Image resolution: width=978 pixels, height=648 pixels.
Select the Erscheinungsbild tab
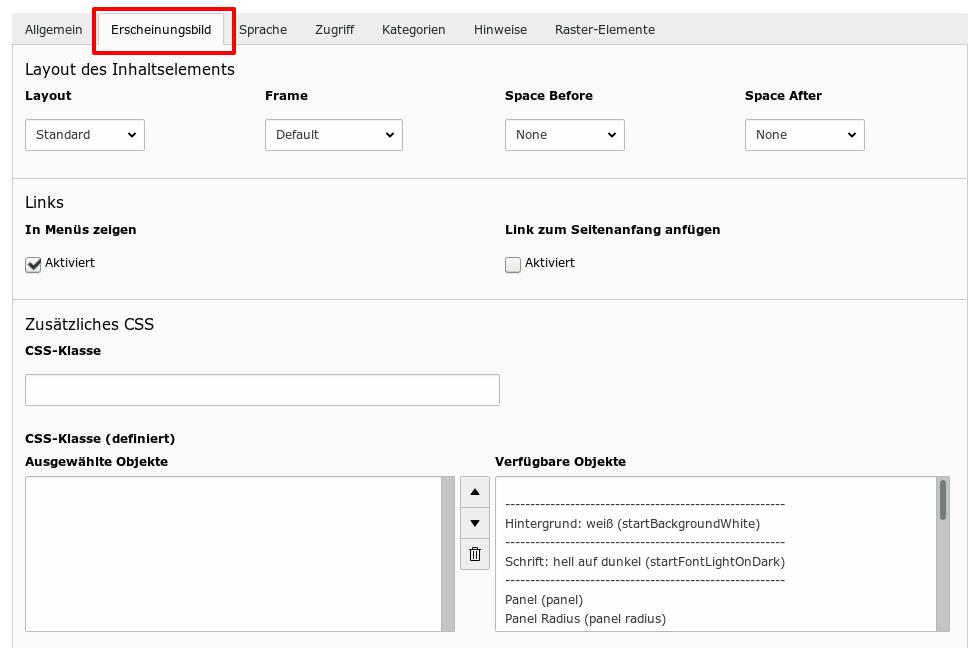click(x=161, y=29)
